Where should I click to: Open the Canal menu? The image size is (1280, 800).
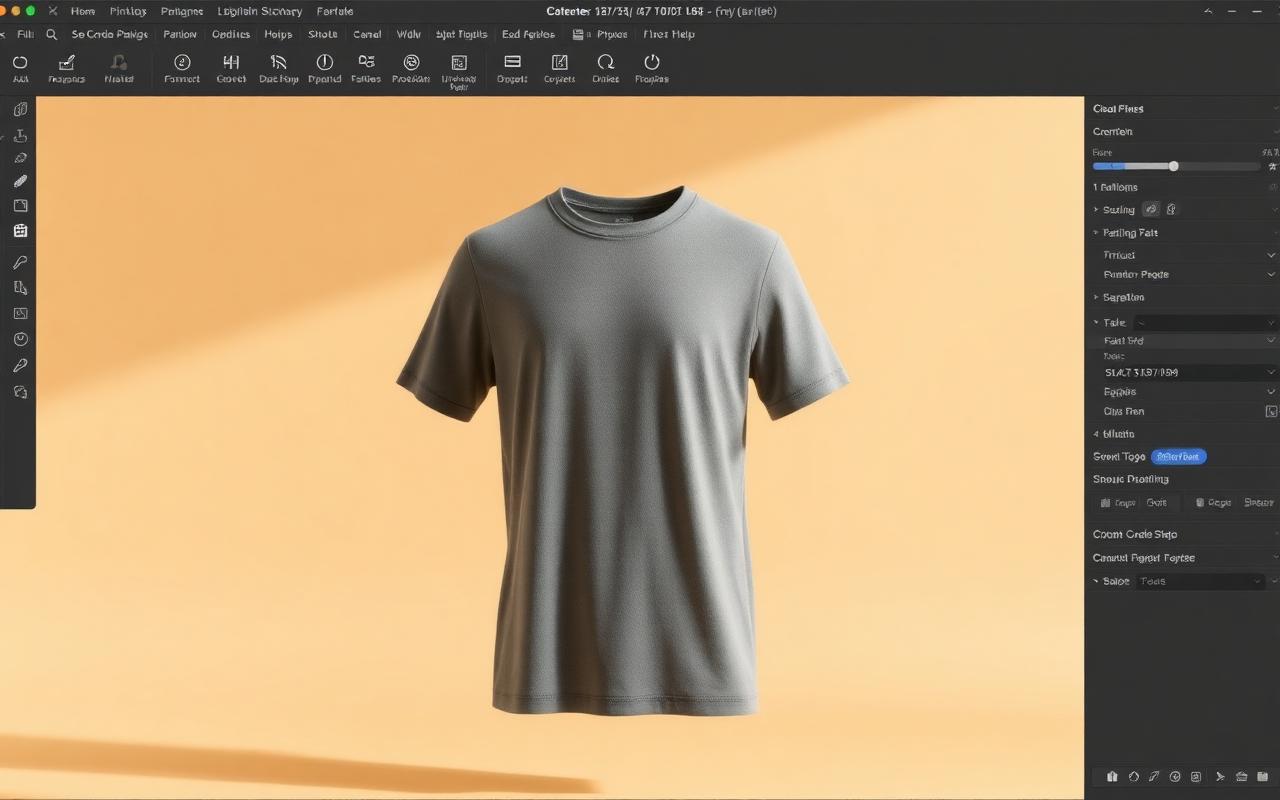[x=367, y=34]
